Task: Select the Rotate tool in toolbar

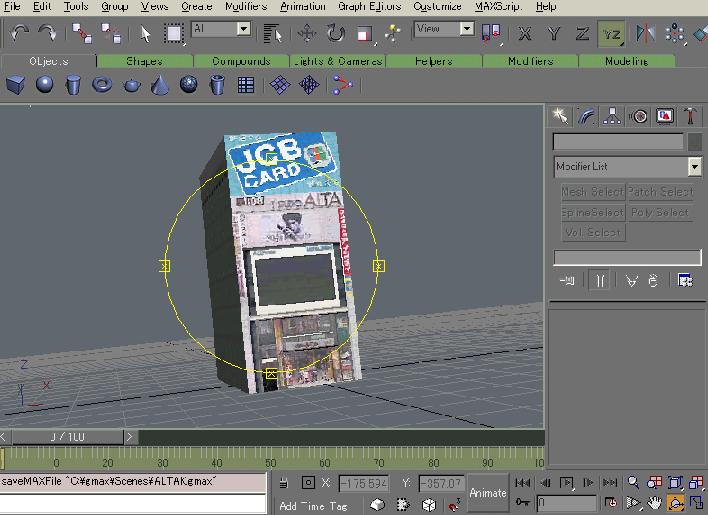Action: point(335,34)
